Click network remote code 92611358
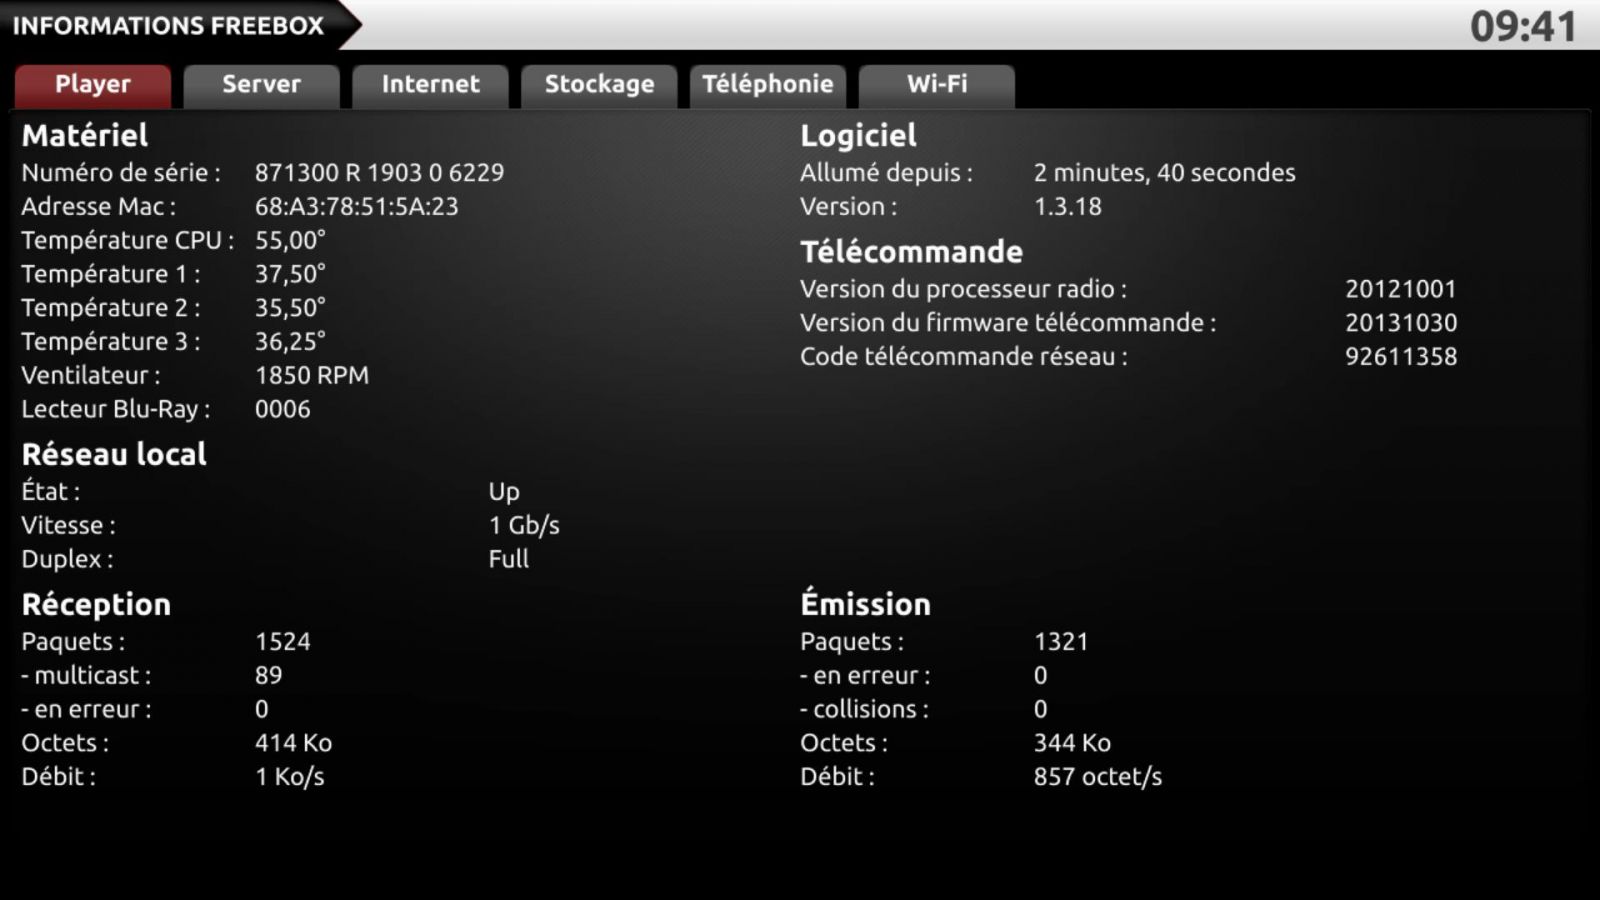The height and width of the screenshot is (900, 1600). click(1401, 357)
